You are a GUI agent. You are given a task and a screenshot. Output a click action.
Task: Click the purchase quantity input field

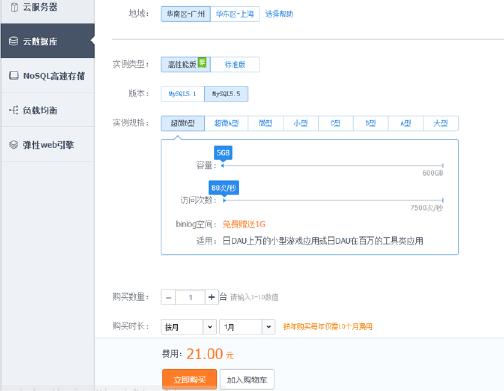click(190, 297)
